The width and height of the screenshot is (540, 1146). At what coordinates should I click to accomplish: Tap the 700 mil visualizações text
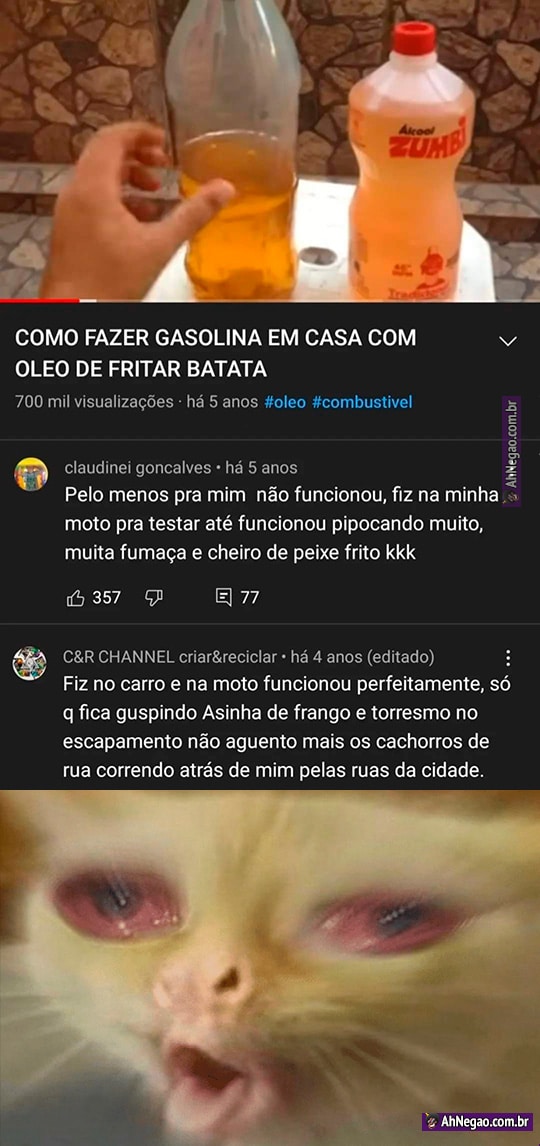[x=94, y=402]
